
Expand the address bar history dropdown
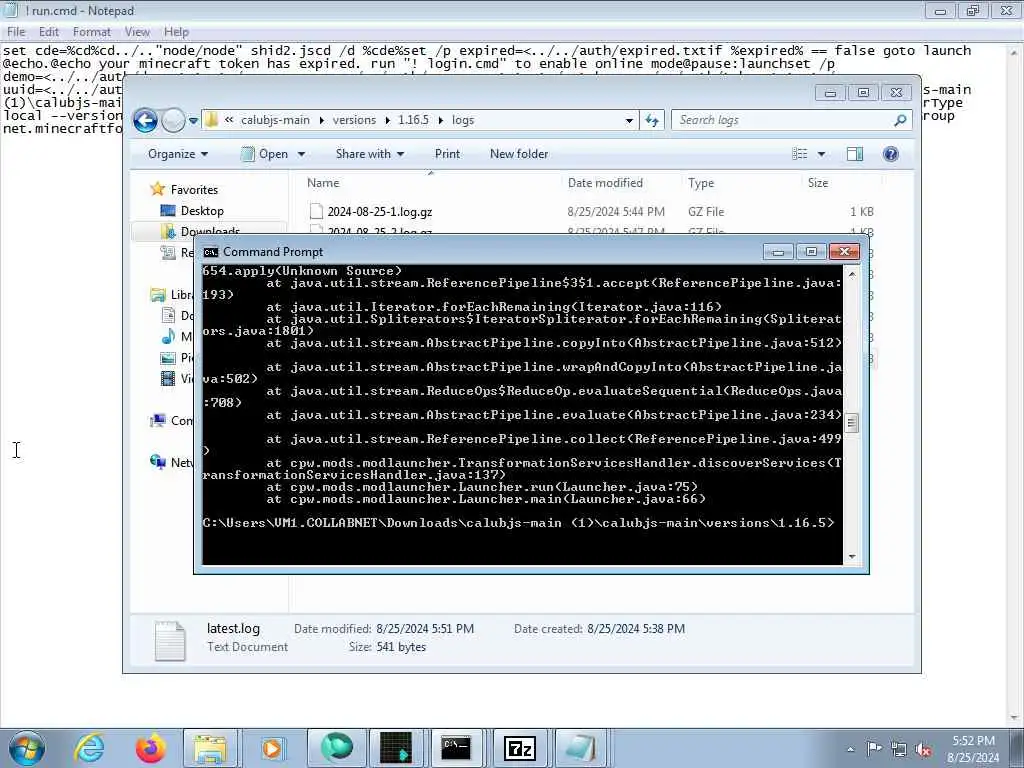coord(629,121)
